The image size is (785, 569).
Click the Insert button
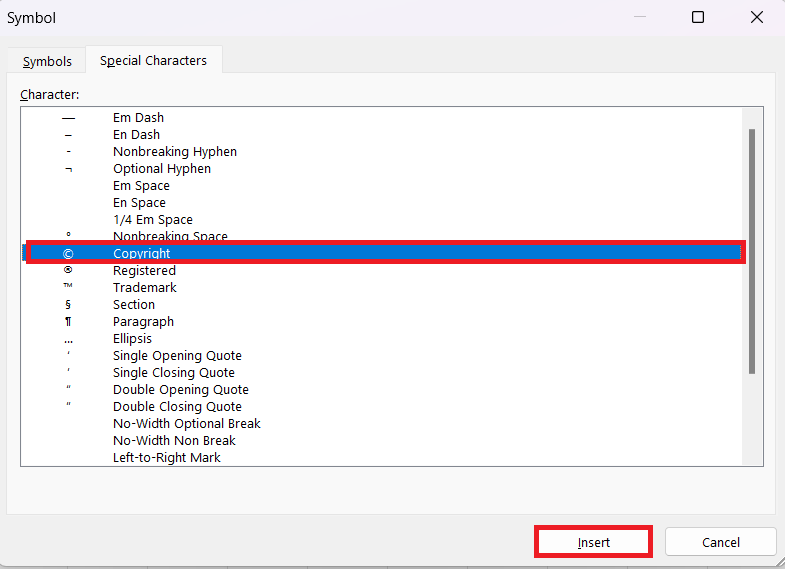pyautogui.click(x=593, y=542)
